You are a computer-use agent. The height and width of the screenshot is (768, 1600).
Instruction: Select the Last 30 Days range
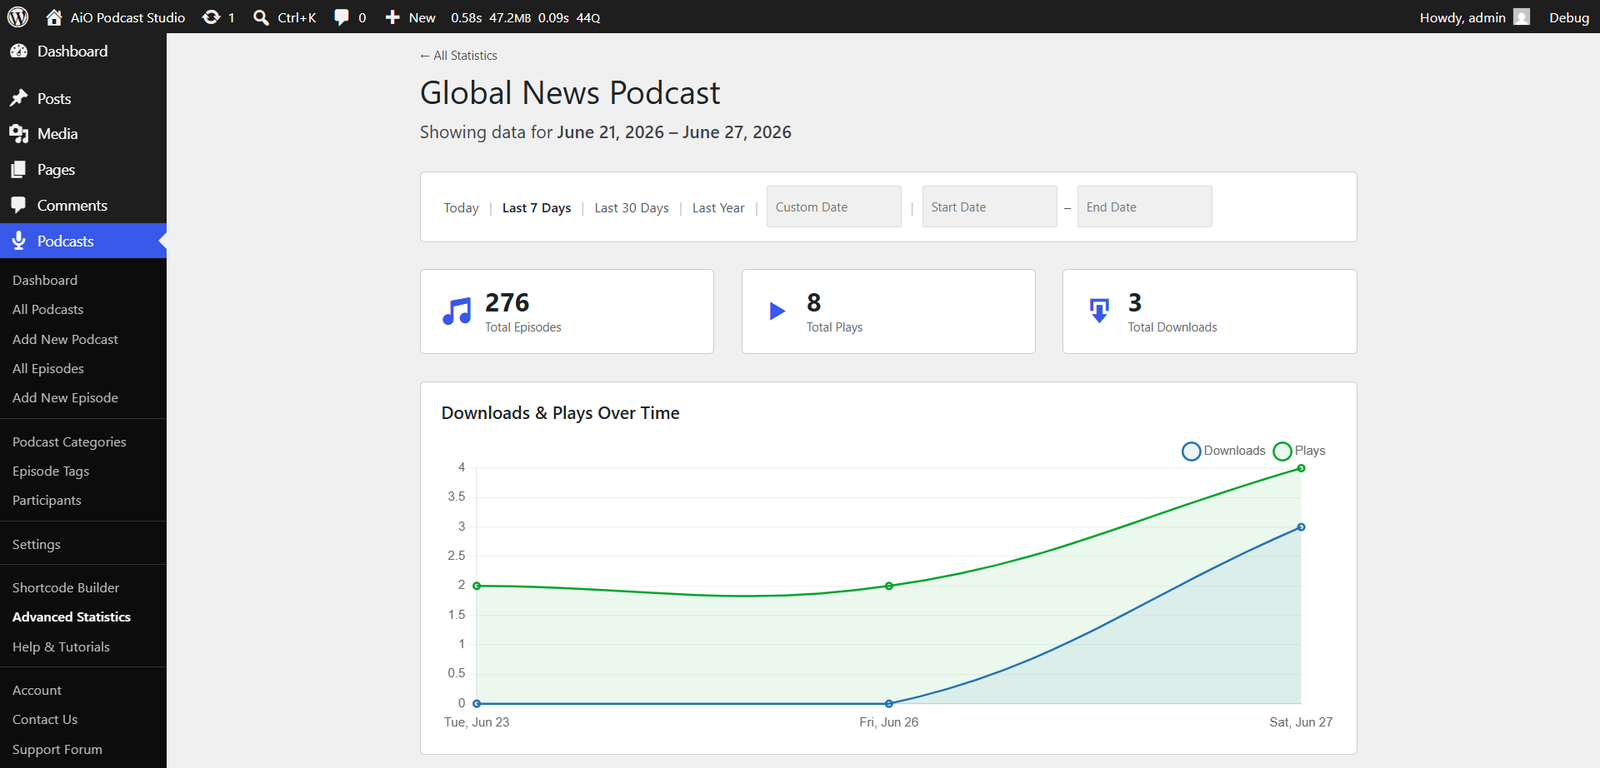(631, 208)
